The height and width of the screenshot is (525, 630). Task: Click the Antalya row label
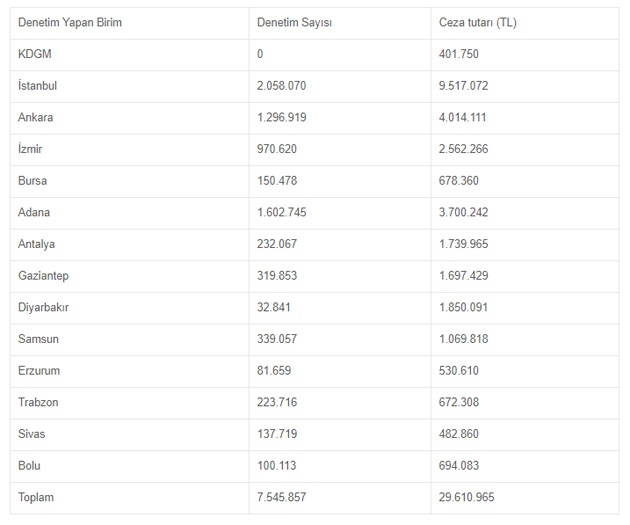click(36, 244)
